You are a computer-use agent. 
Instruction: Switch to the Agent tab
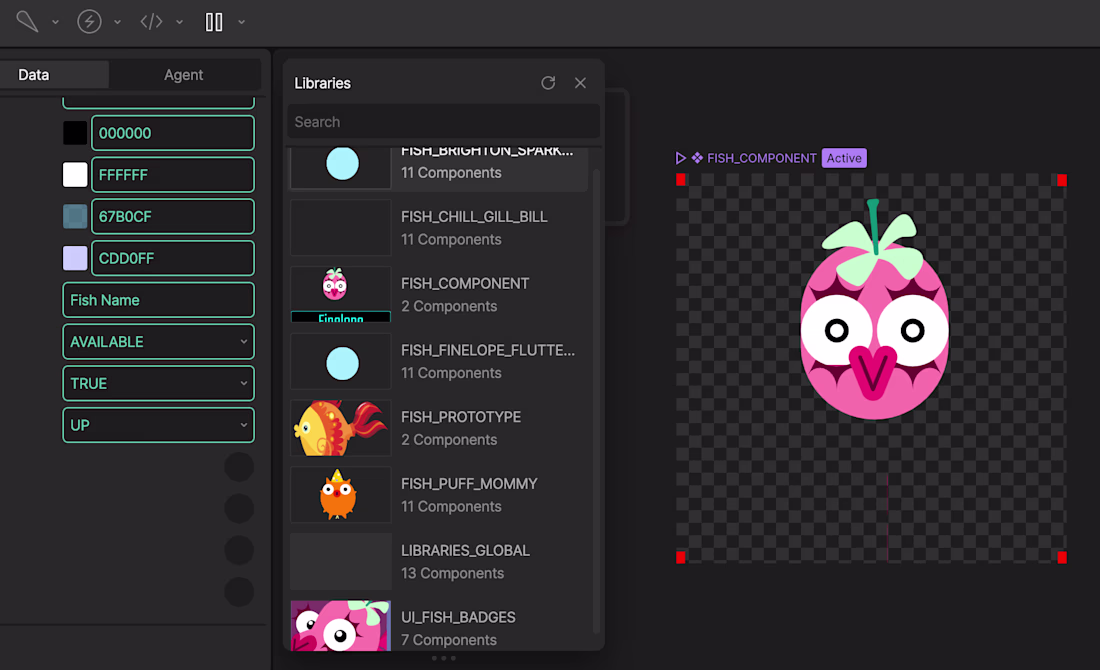coord(184,74)
